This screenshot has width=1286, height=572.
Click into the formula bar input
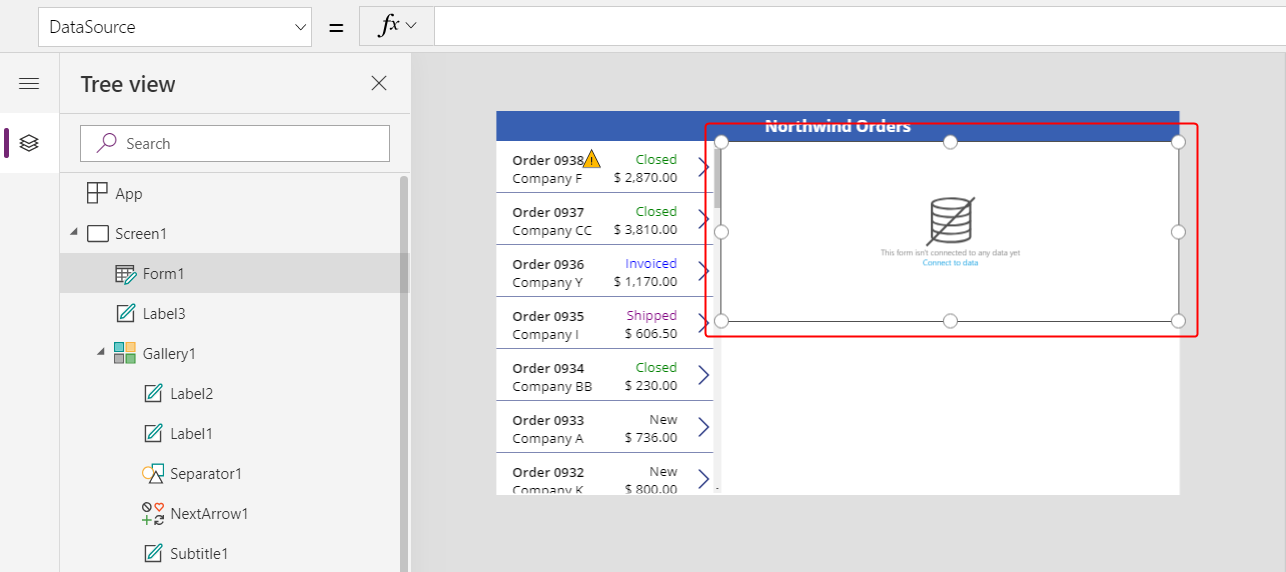[860, 27]
